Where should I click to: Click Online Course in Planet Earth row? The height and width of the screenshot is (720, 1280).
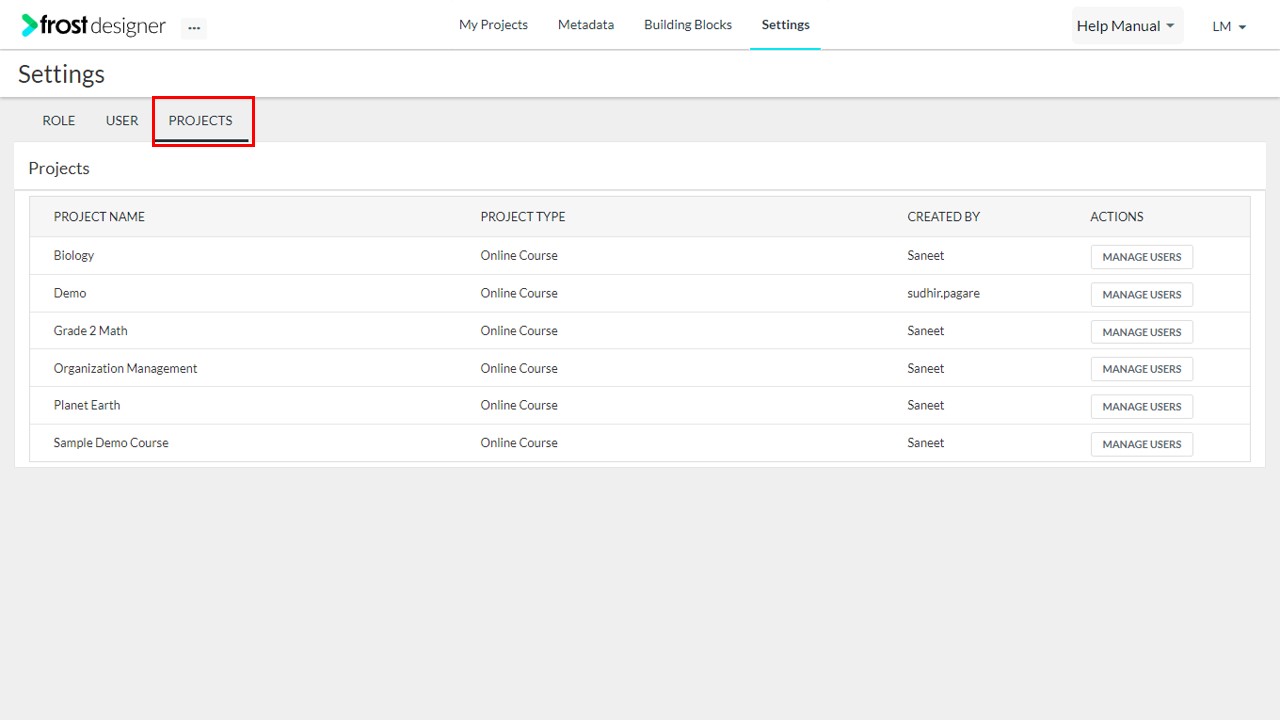coord(519,405)
